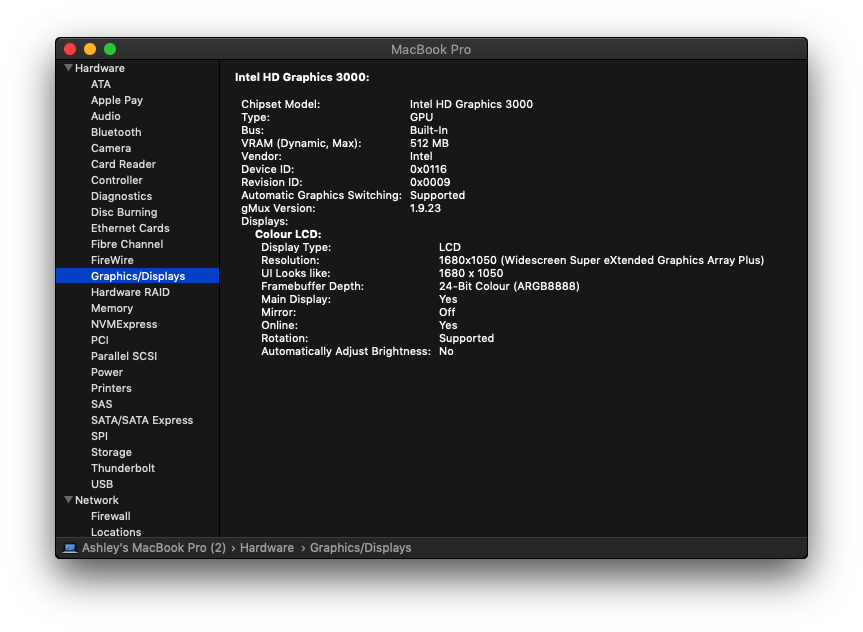863x632 pixels.
Task: Select Parallel SCSI in the sidebar
Action: (x=124, y=356)
